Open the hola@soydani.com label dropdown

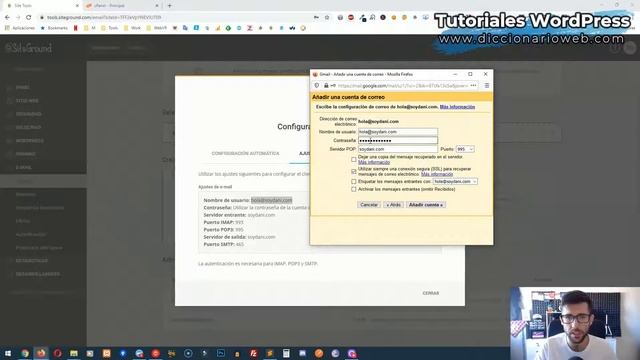tap(455, 182)
